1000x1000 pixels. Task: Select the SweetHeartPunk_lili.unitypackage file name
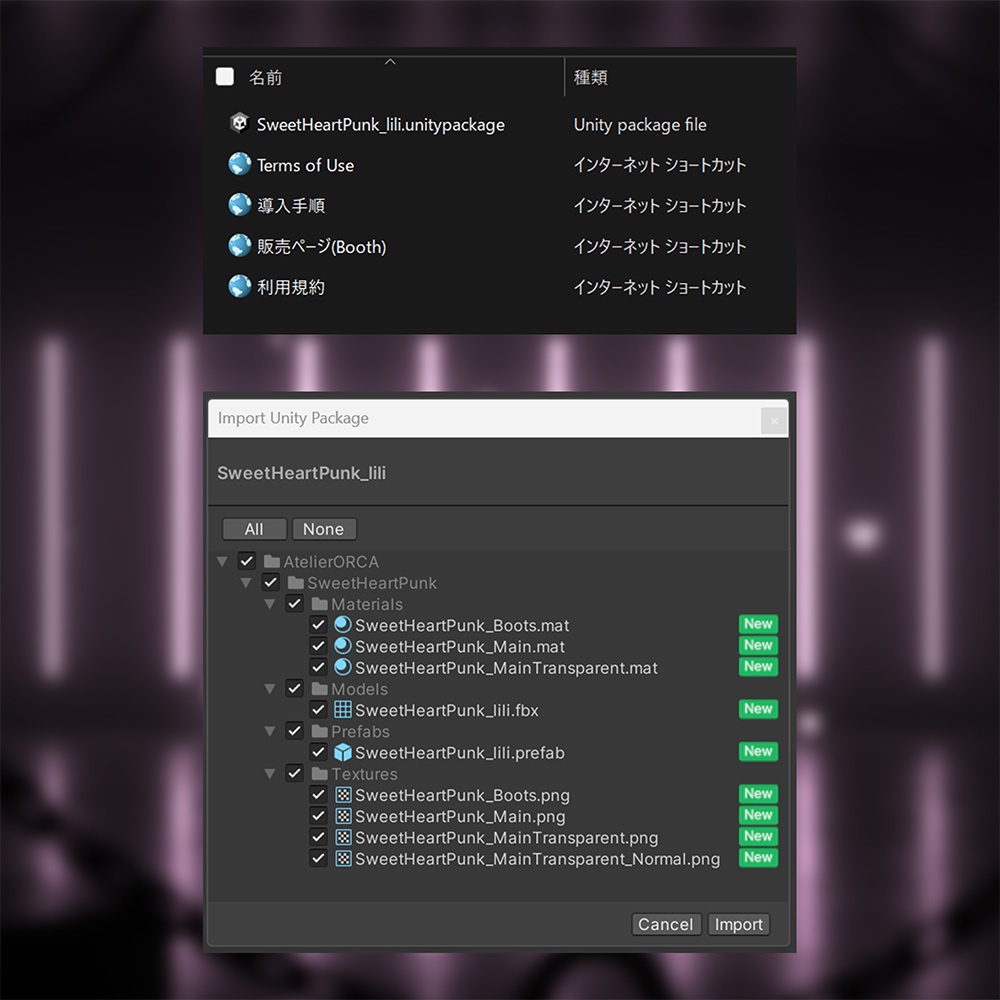(381, 124)
